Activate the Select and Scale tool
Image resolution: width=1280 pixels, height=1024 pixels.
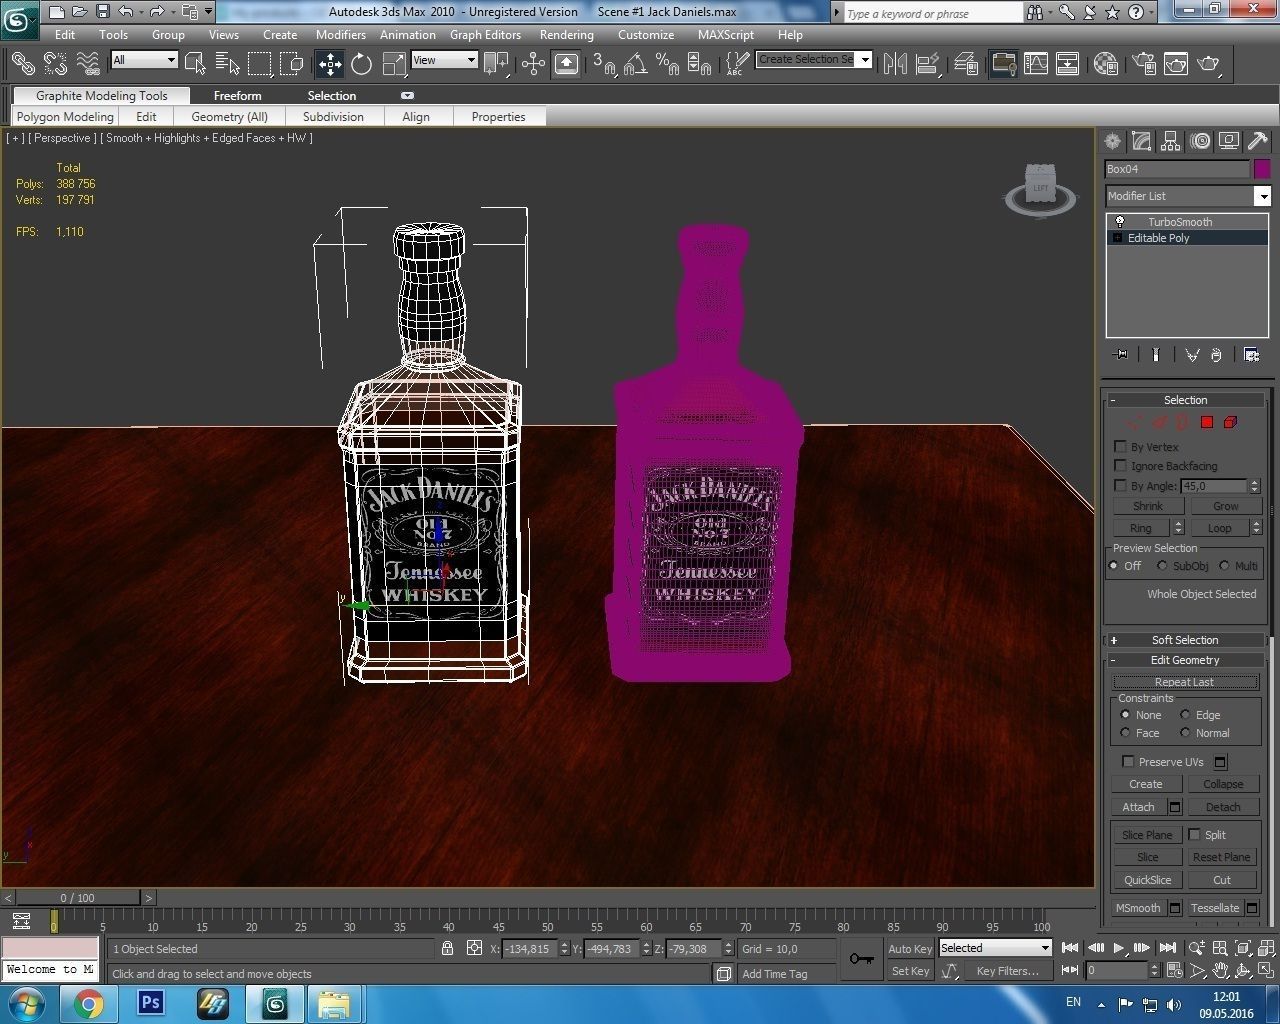[395, 64]
